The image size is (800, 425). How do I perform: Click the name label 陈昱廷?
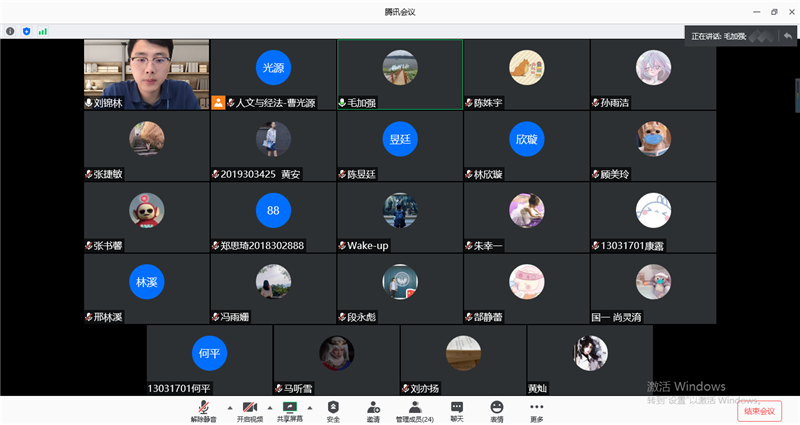(x=361, y=174)
